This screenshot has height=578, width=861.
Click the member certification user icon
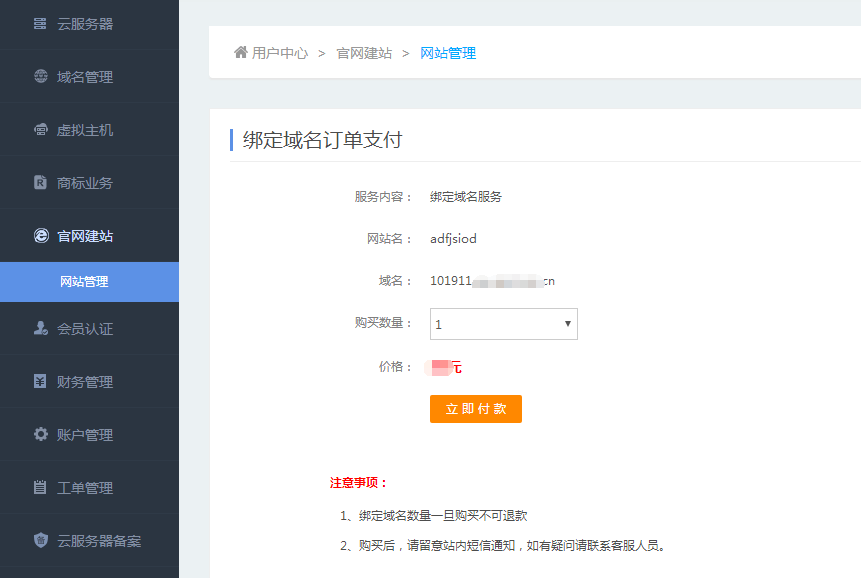tap(40, 328)
